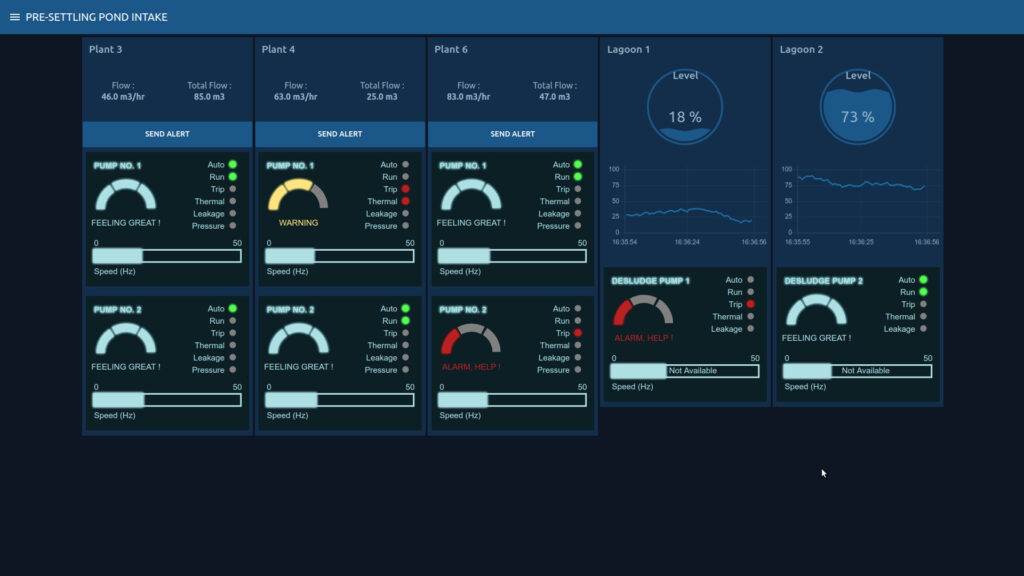Click Plant 3 Pump 1 Auto indicator light
The width and height of the screenshot is (1024, 576).
232,164
